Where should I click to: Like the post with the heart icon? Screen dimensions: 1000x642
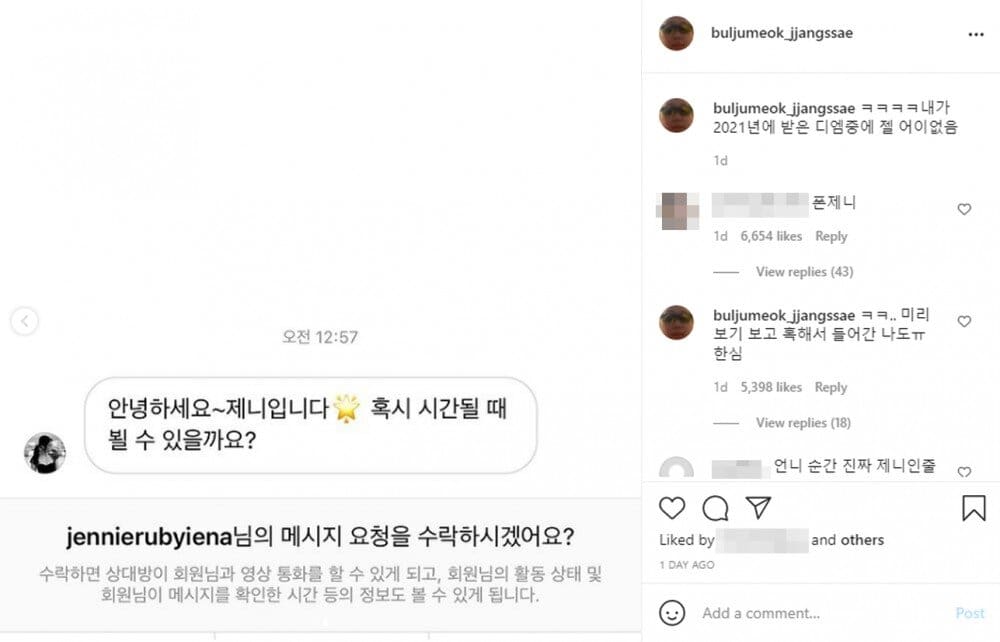coord(672,508)
